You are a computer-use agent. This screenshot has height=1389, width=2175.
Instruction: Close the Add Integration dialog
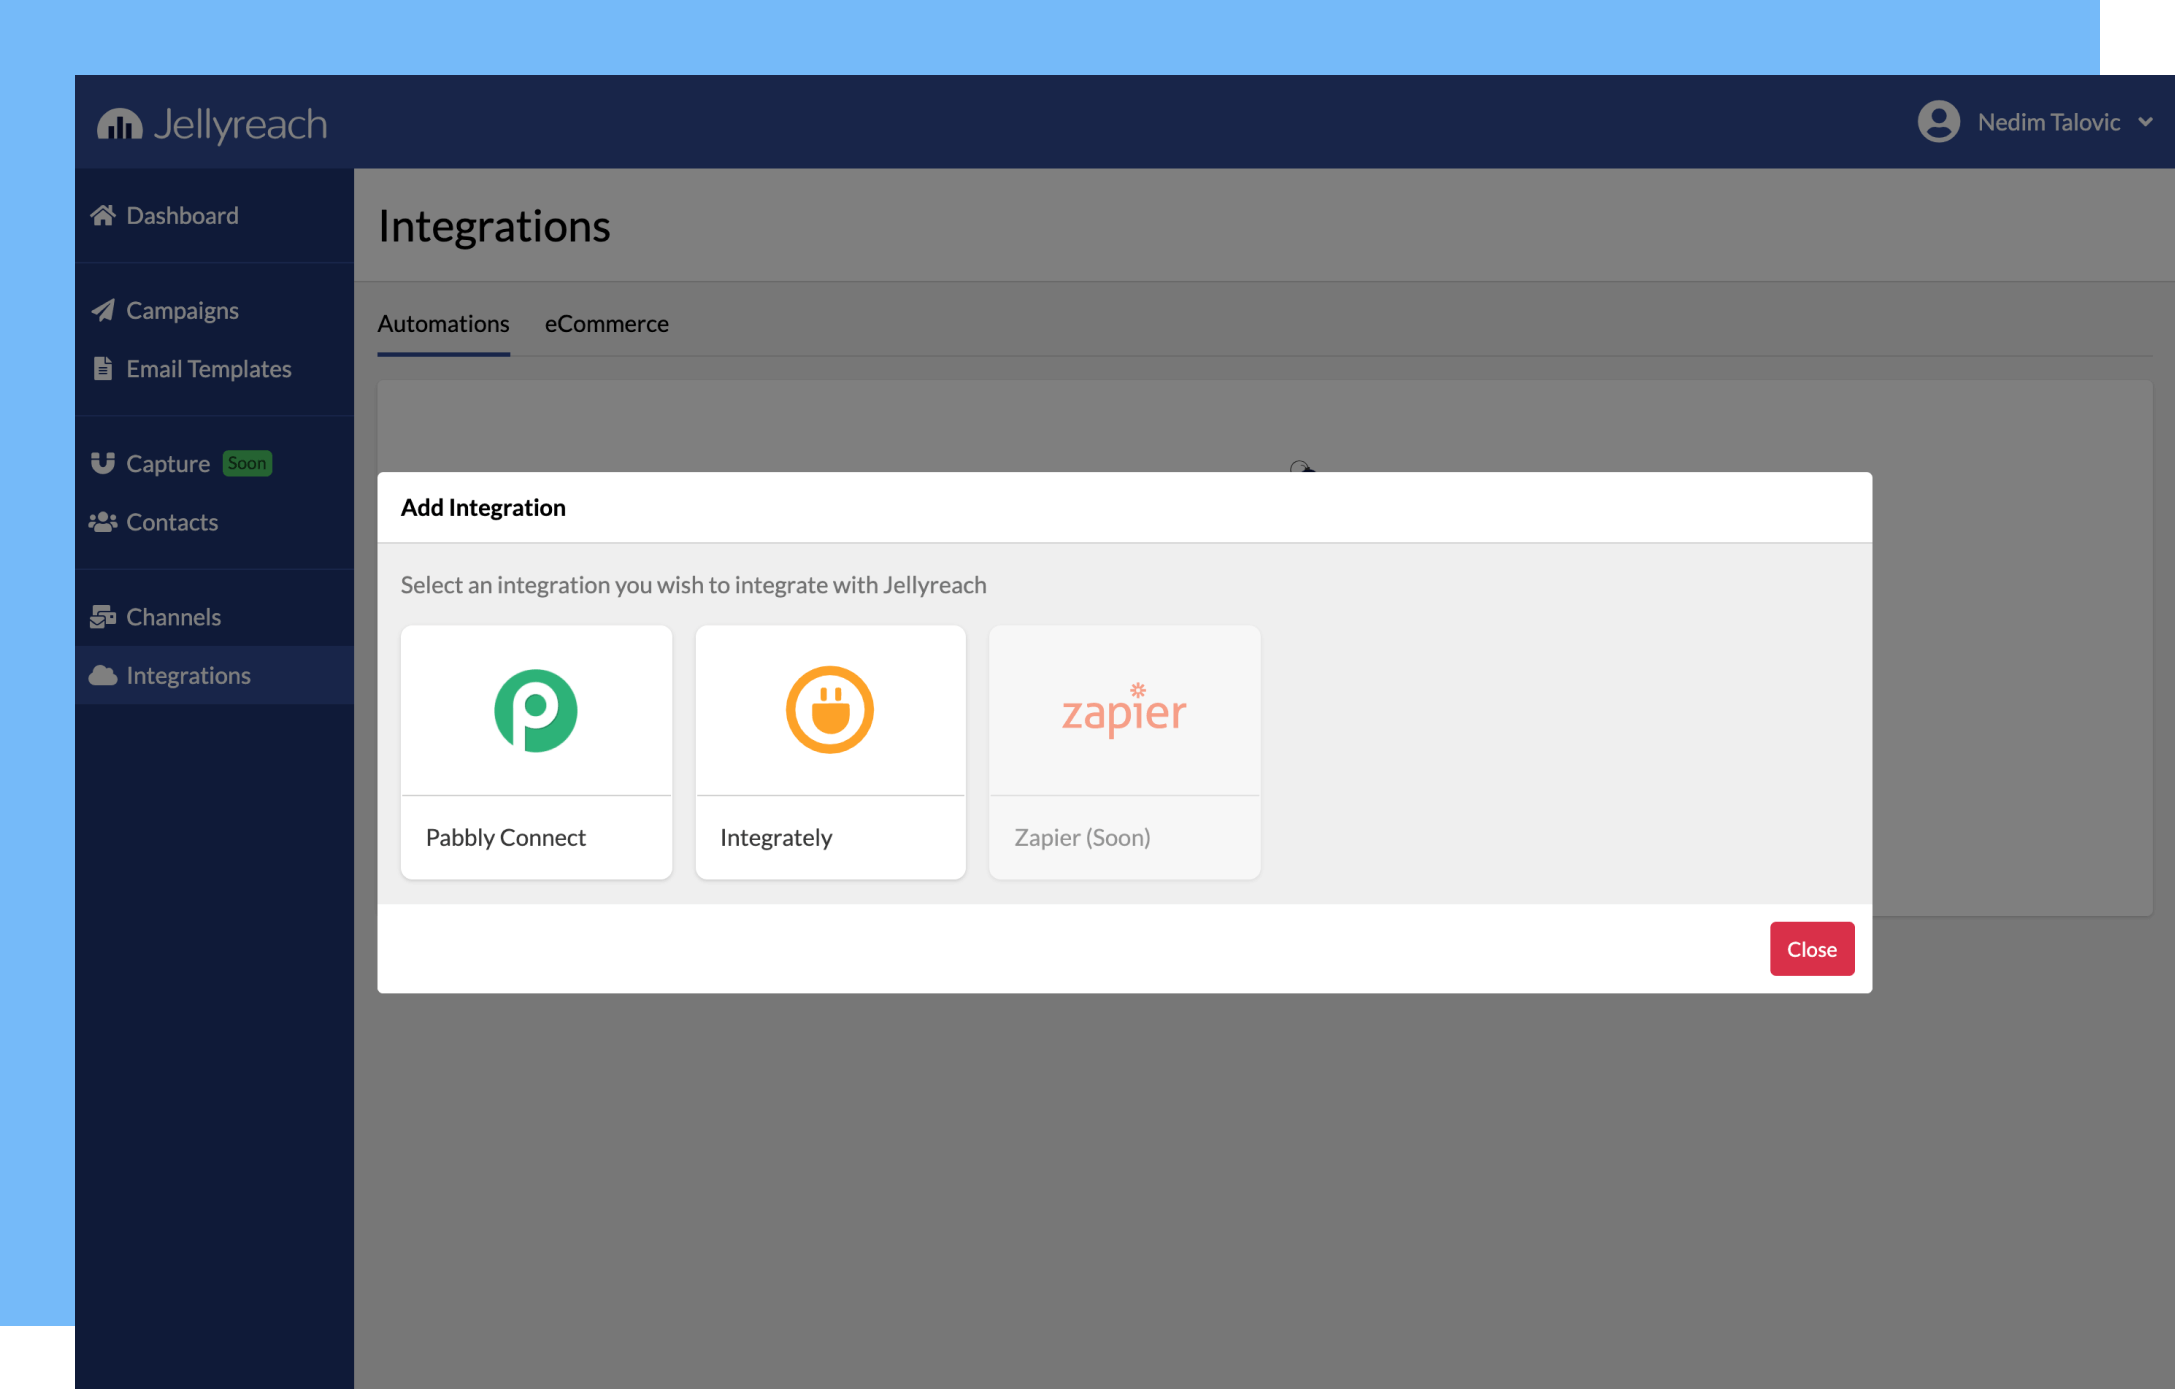tap(1811, 949)
